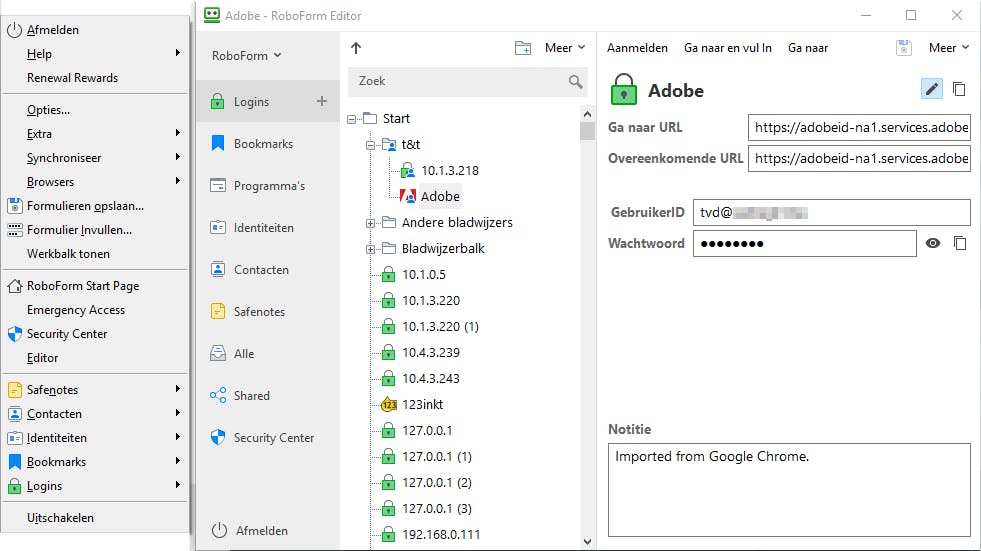Collapse the t&t folder in tree
This screenshot has height=551, width=981.
click(x=371, y=145)
